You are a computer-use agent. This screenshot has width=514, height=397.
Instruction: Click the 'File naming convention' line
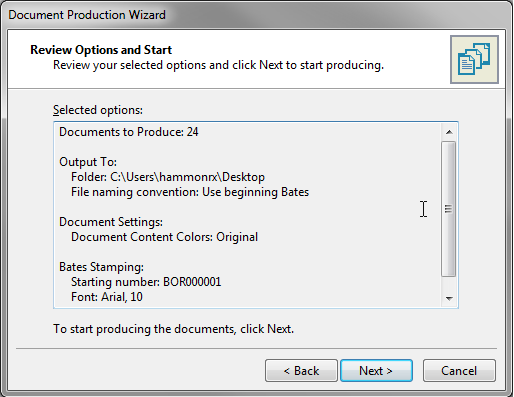point(190,192)
